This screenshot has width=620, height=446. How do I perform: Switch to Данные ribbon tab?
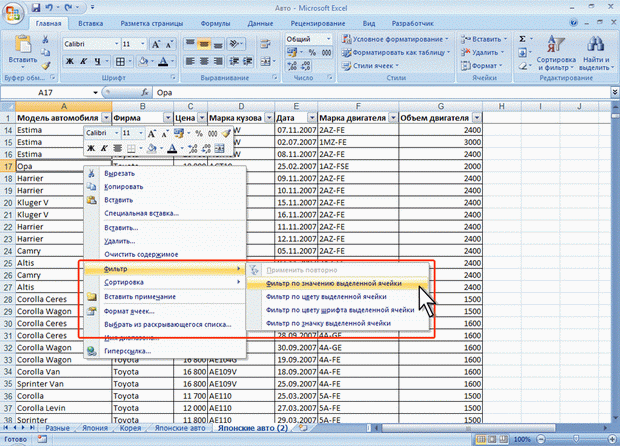click(x=260, y=23)
